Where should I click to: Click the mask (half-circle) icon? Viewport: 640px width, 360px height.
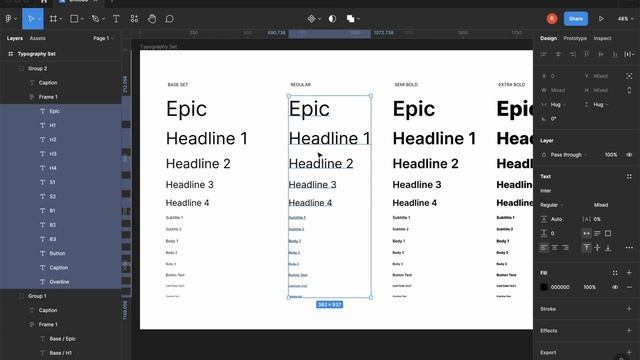[x=332, y=19]
